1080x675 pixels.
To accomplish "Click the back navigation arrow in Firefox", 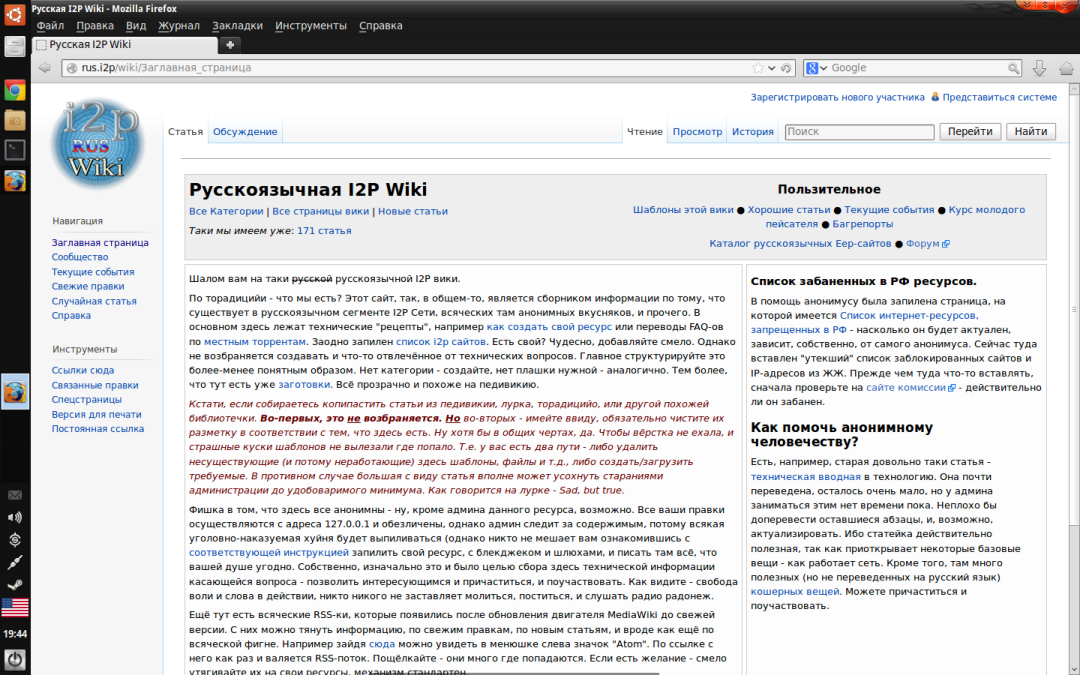I will click(x=45, y=68).
